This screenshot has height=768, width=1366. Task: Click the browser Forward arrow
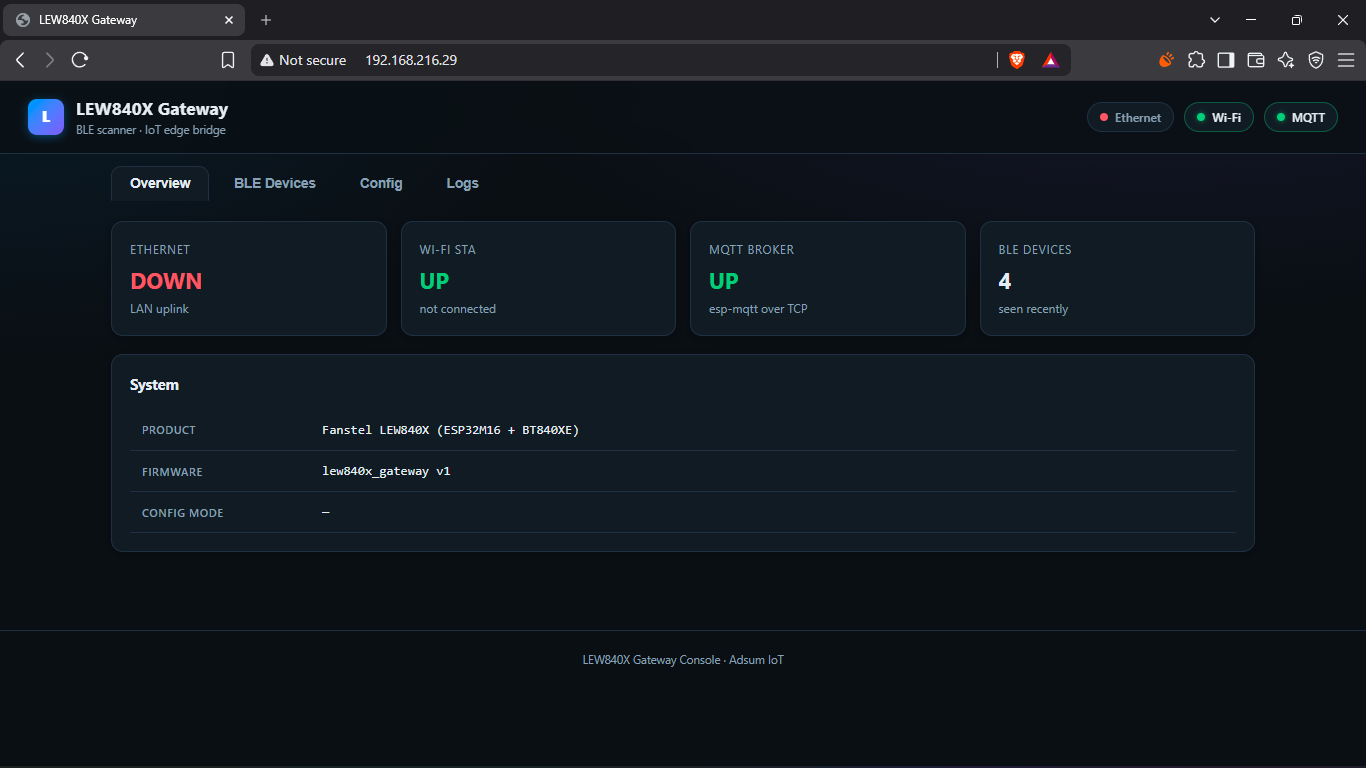pyautogui.click(x=50, y=60)
